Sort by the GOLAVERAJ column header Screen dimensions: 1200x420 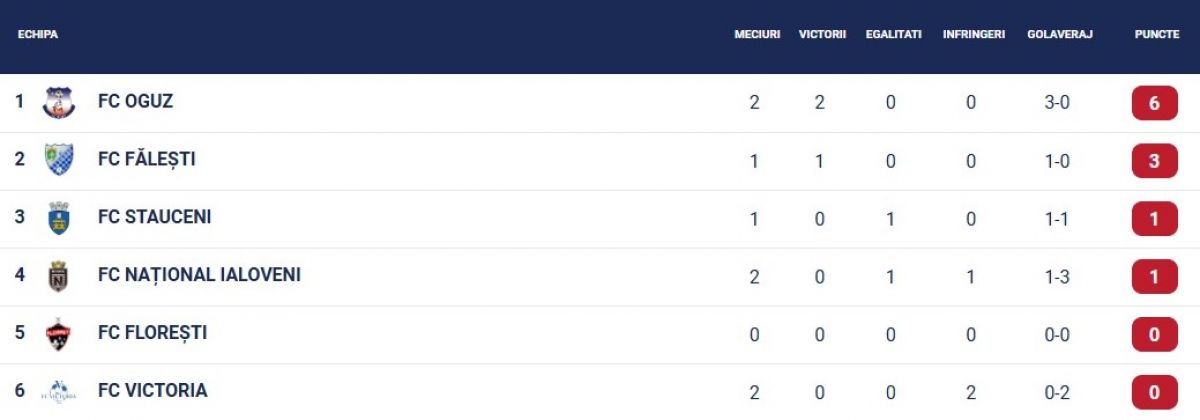[x=1060, y=34]
